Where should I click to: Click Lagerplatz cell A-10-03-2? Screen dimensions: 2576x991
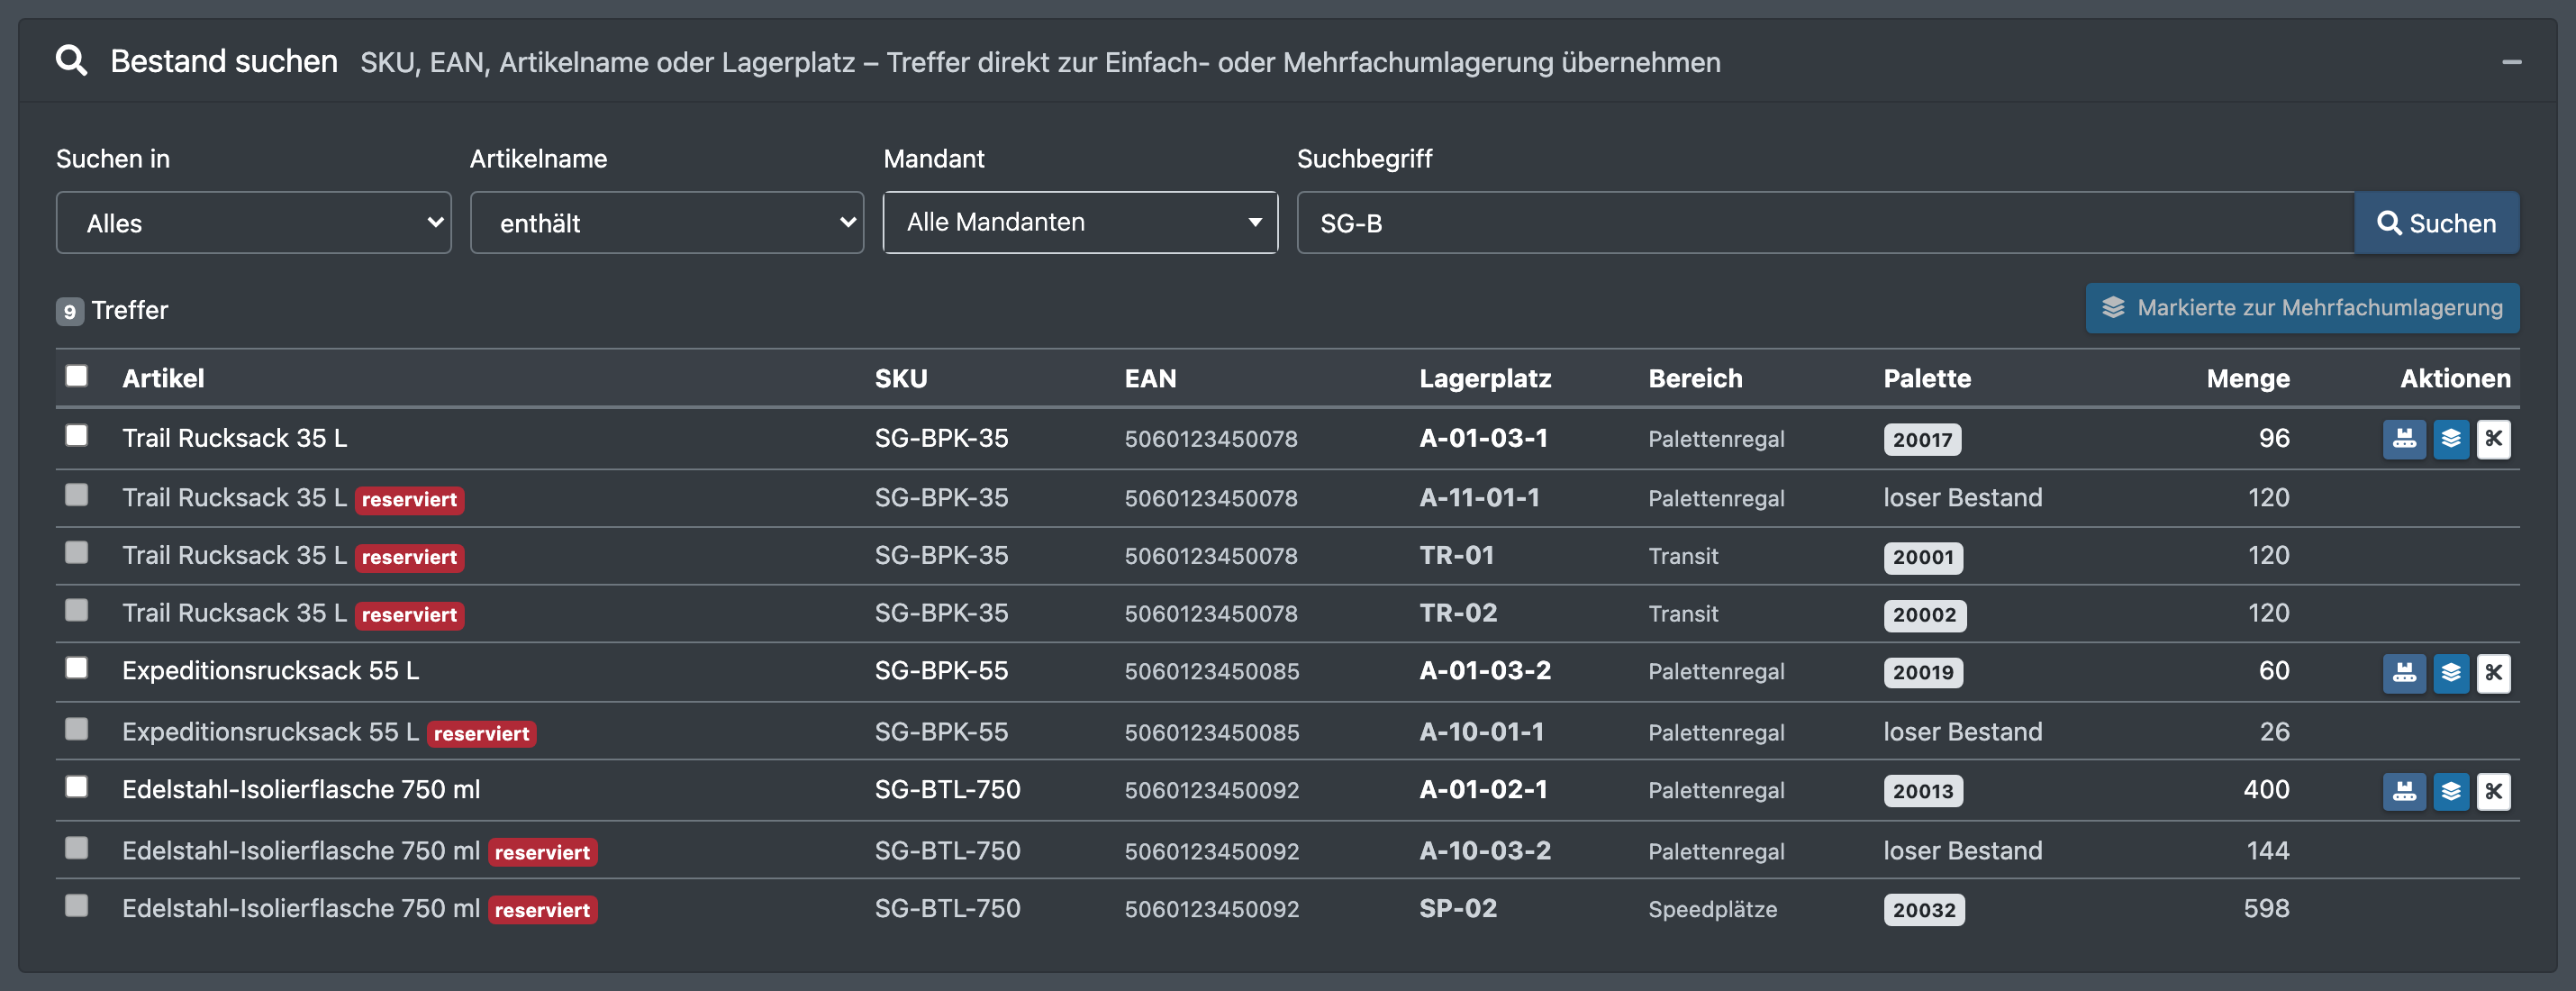[x=1485, y=851]
